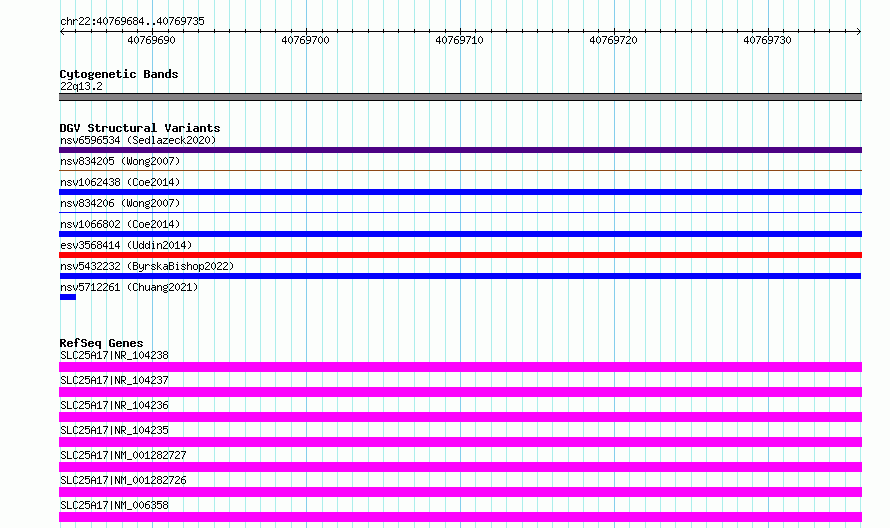Select the magenta bar for NM_001282726
The image size is (890, 528).
tap(460, 492)
